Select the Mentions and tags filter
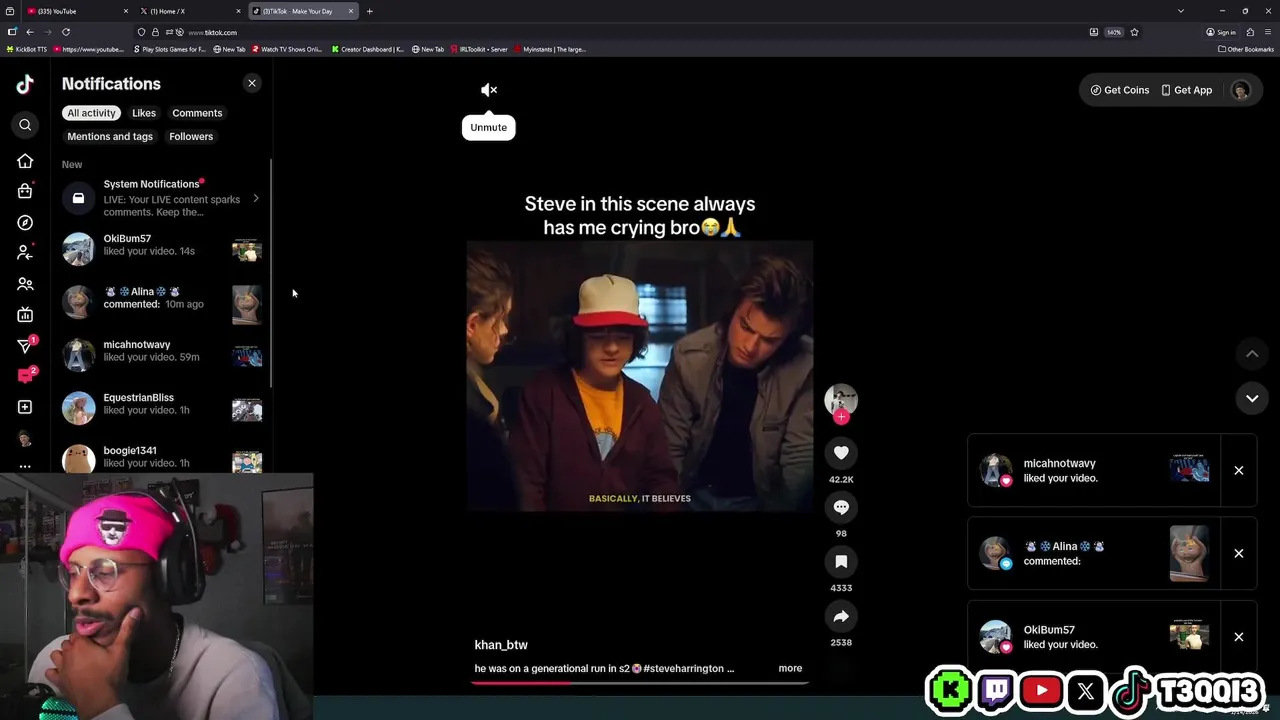 [x=110, y=136]
